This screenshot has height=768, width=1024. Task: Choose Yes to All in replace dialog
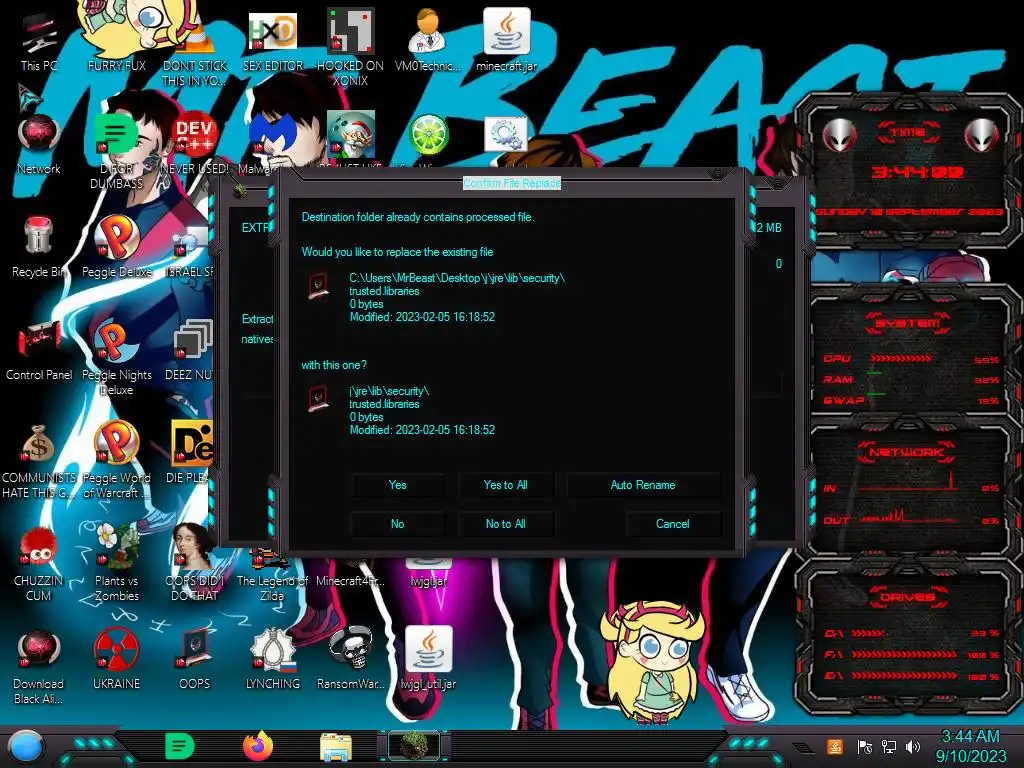pyautogui.click(x=505, y=485)
